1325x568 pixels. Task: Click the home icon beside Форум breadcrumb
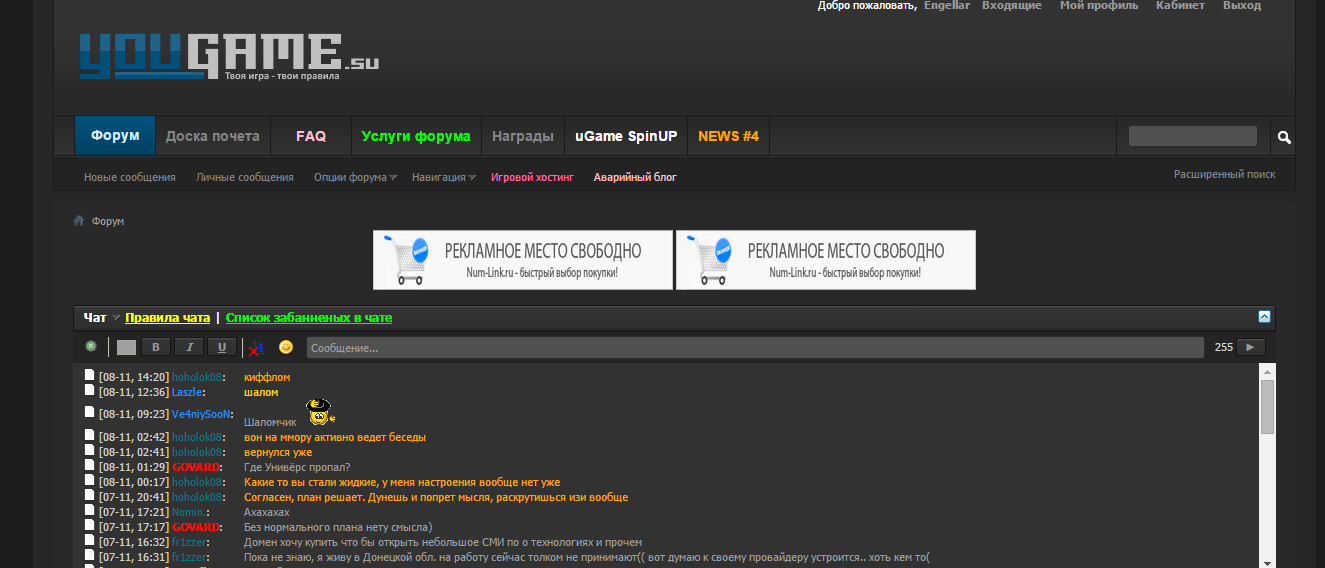tap(79, 221)
